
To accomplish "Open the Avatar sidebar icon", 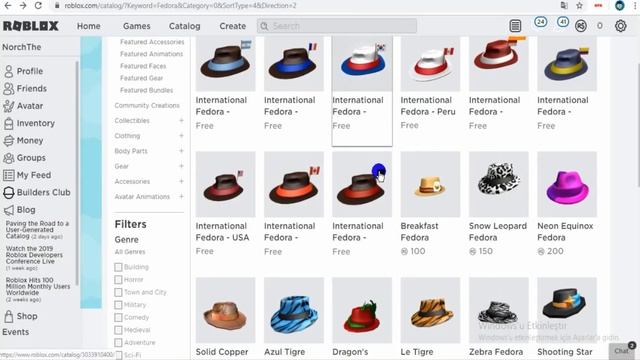I will (x=9, y=106).
